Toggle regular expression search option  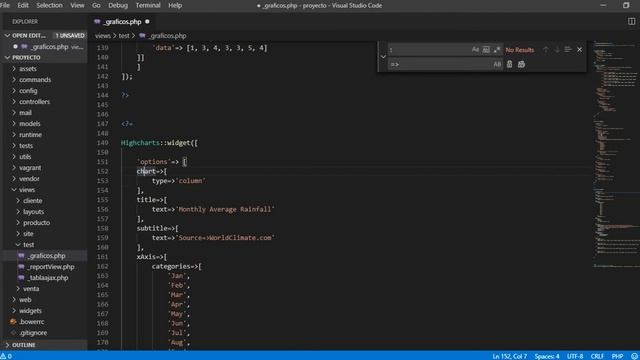496,50
